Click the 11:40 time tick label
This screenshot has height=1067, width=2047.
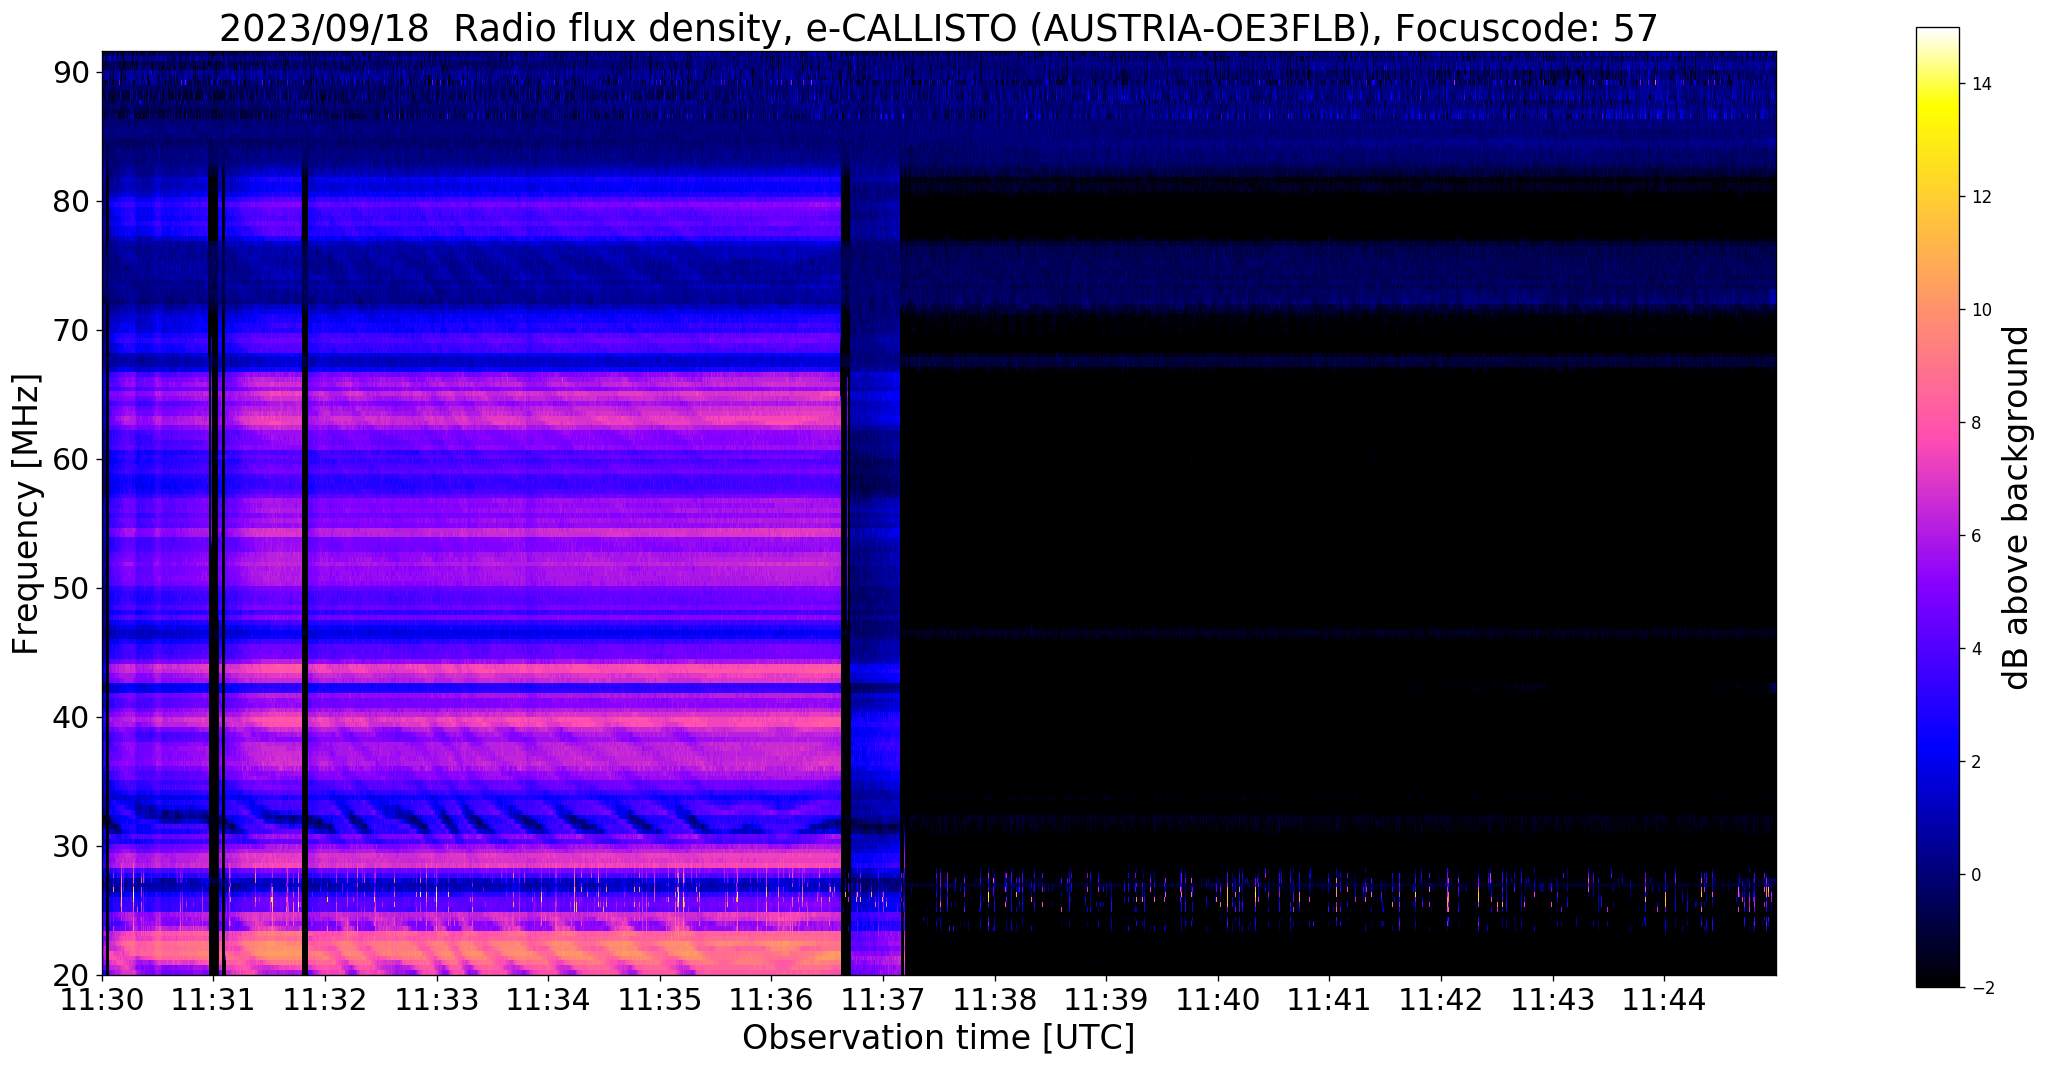[1217, 1000]
